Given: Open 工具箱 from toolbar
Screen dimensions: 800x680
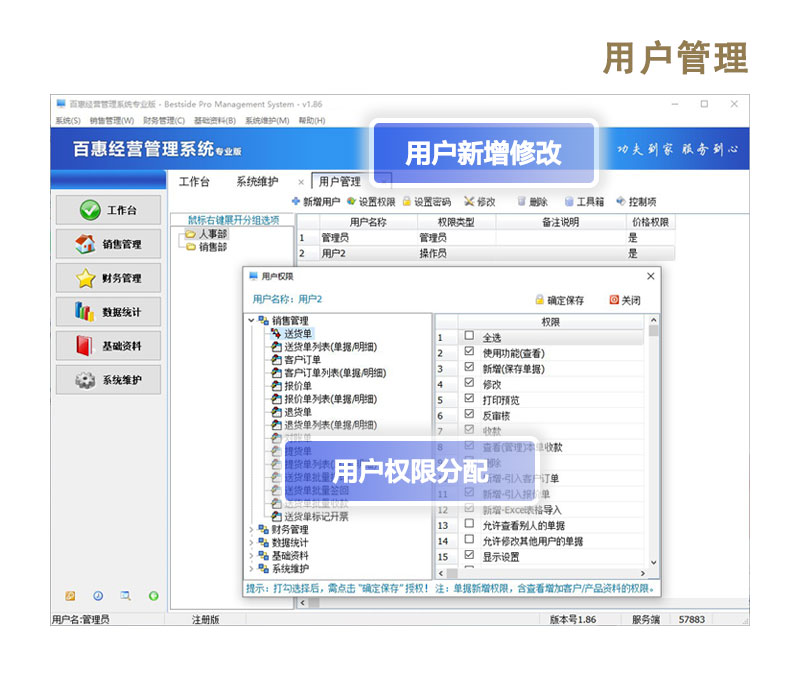Looking at the screenshot, I should pos(584,202).
